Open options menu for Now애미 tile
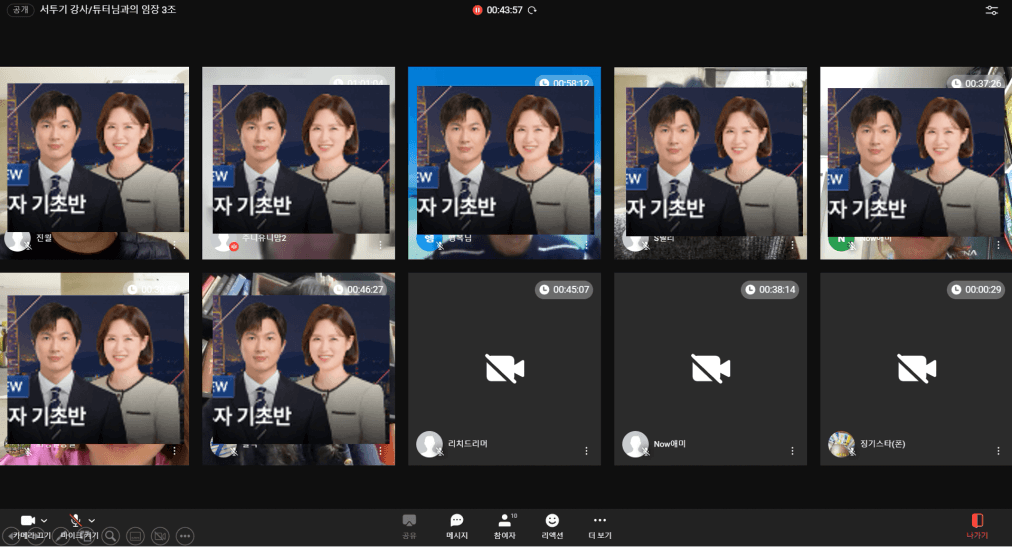 (x=792, y=451)
